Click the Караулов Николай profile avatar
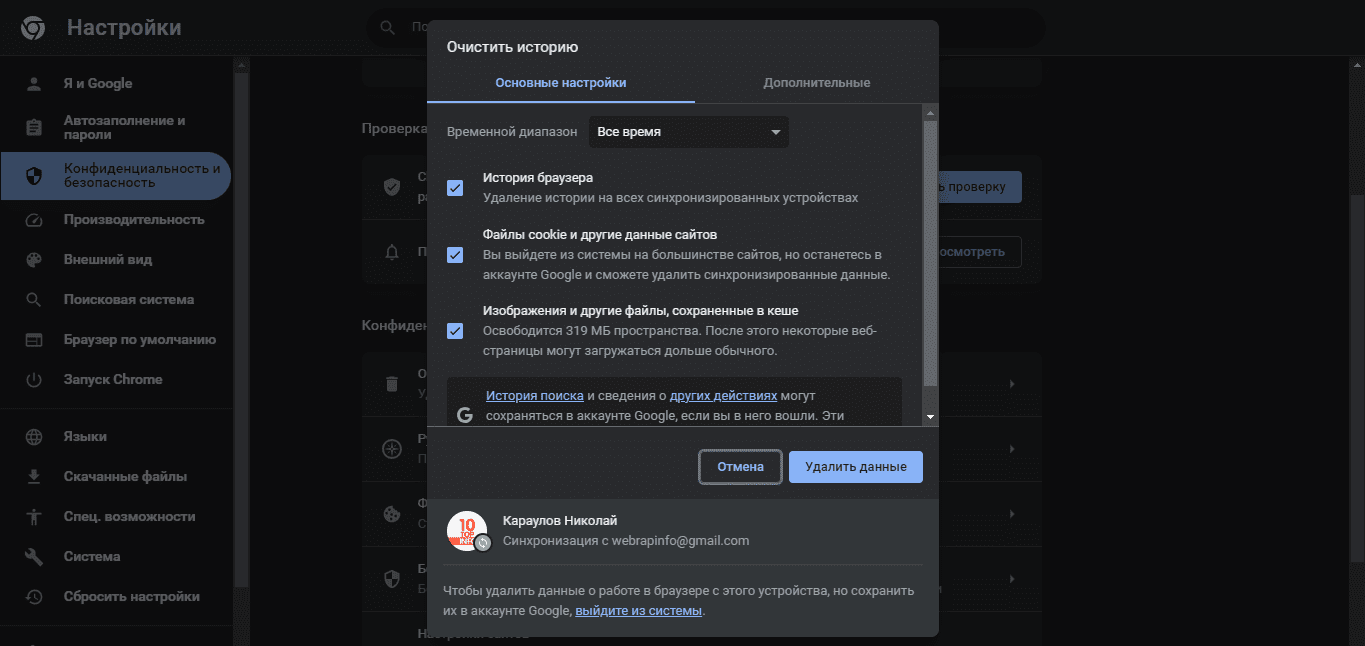 467,531
